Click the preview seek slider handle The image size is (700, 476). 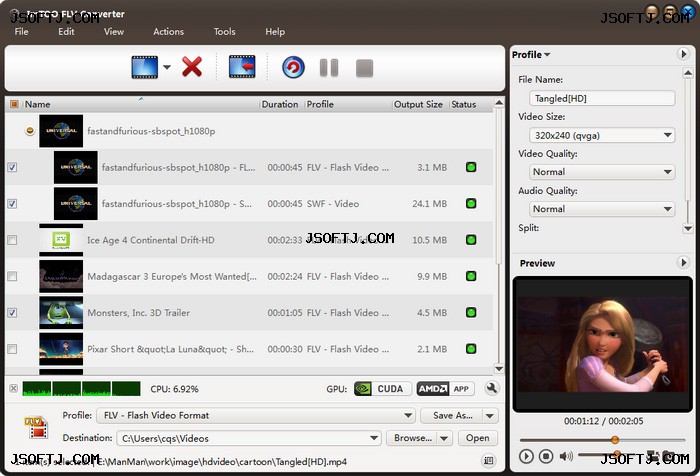coord(615,440)
